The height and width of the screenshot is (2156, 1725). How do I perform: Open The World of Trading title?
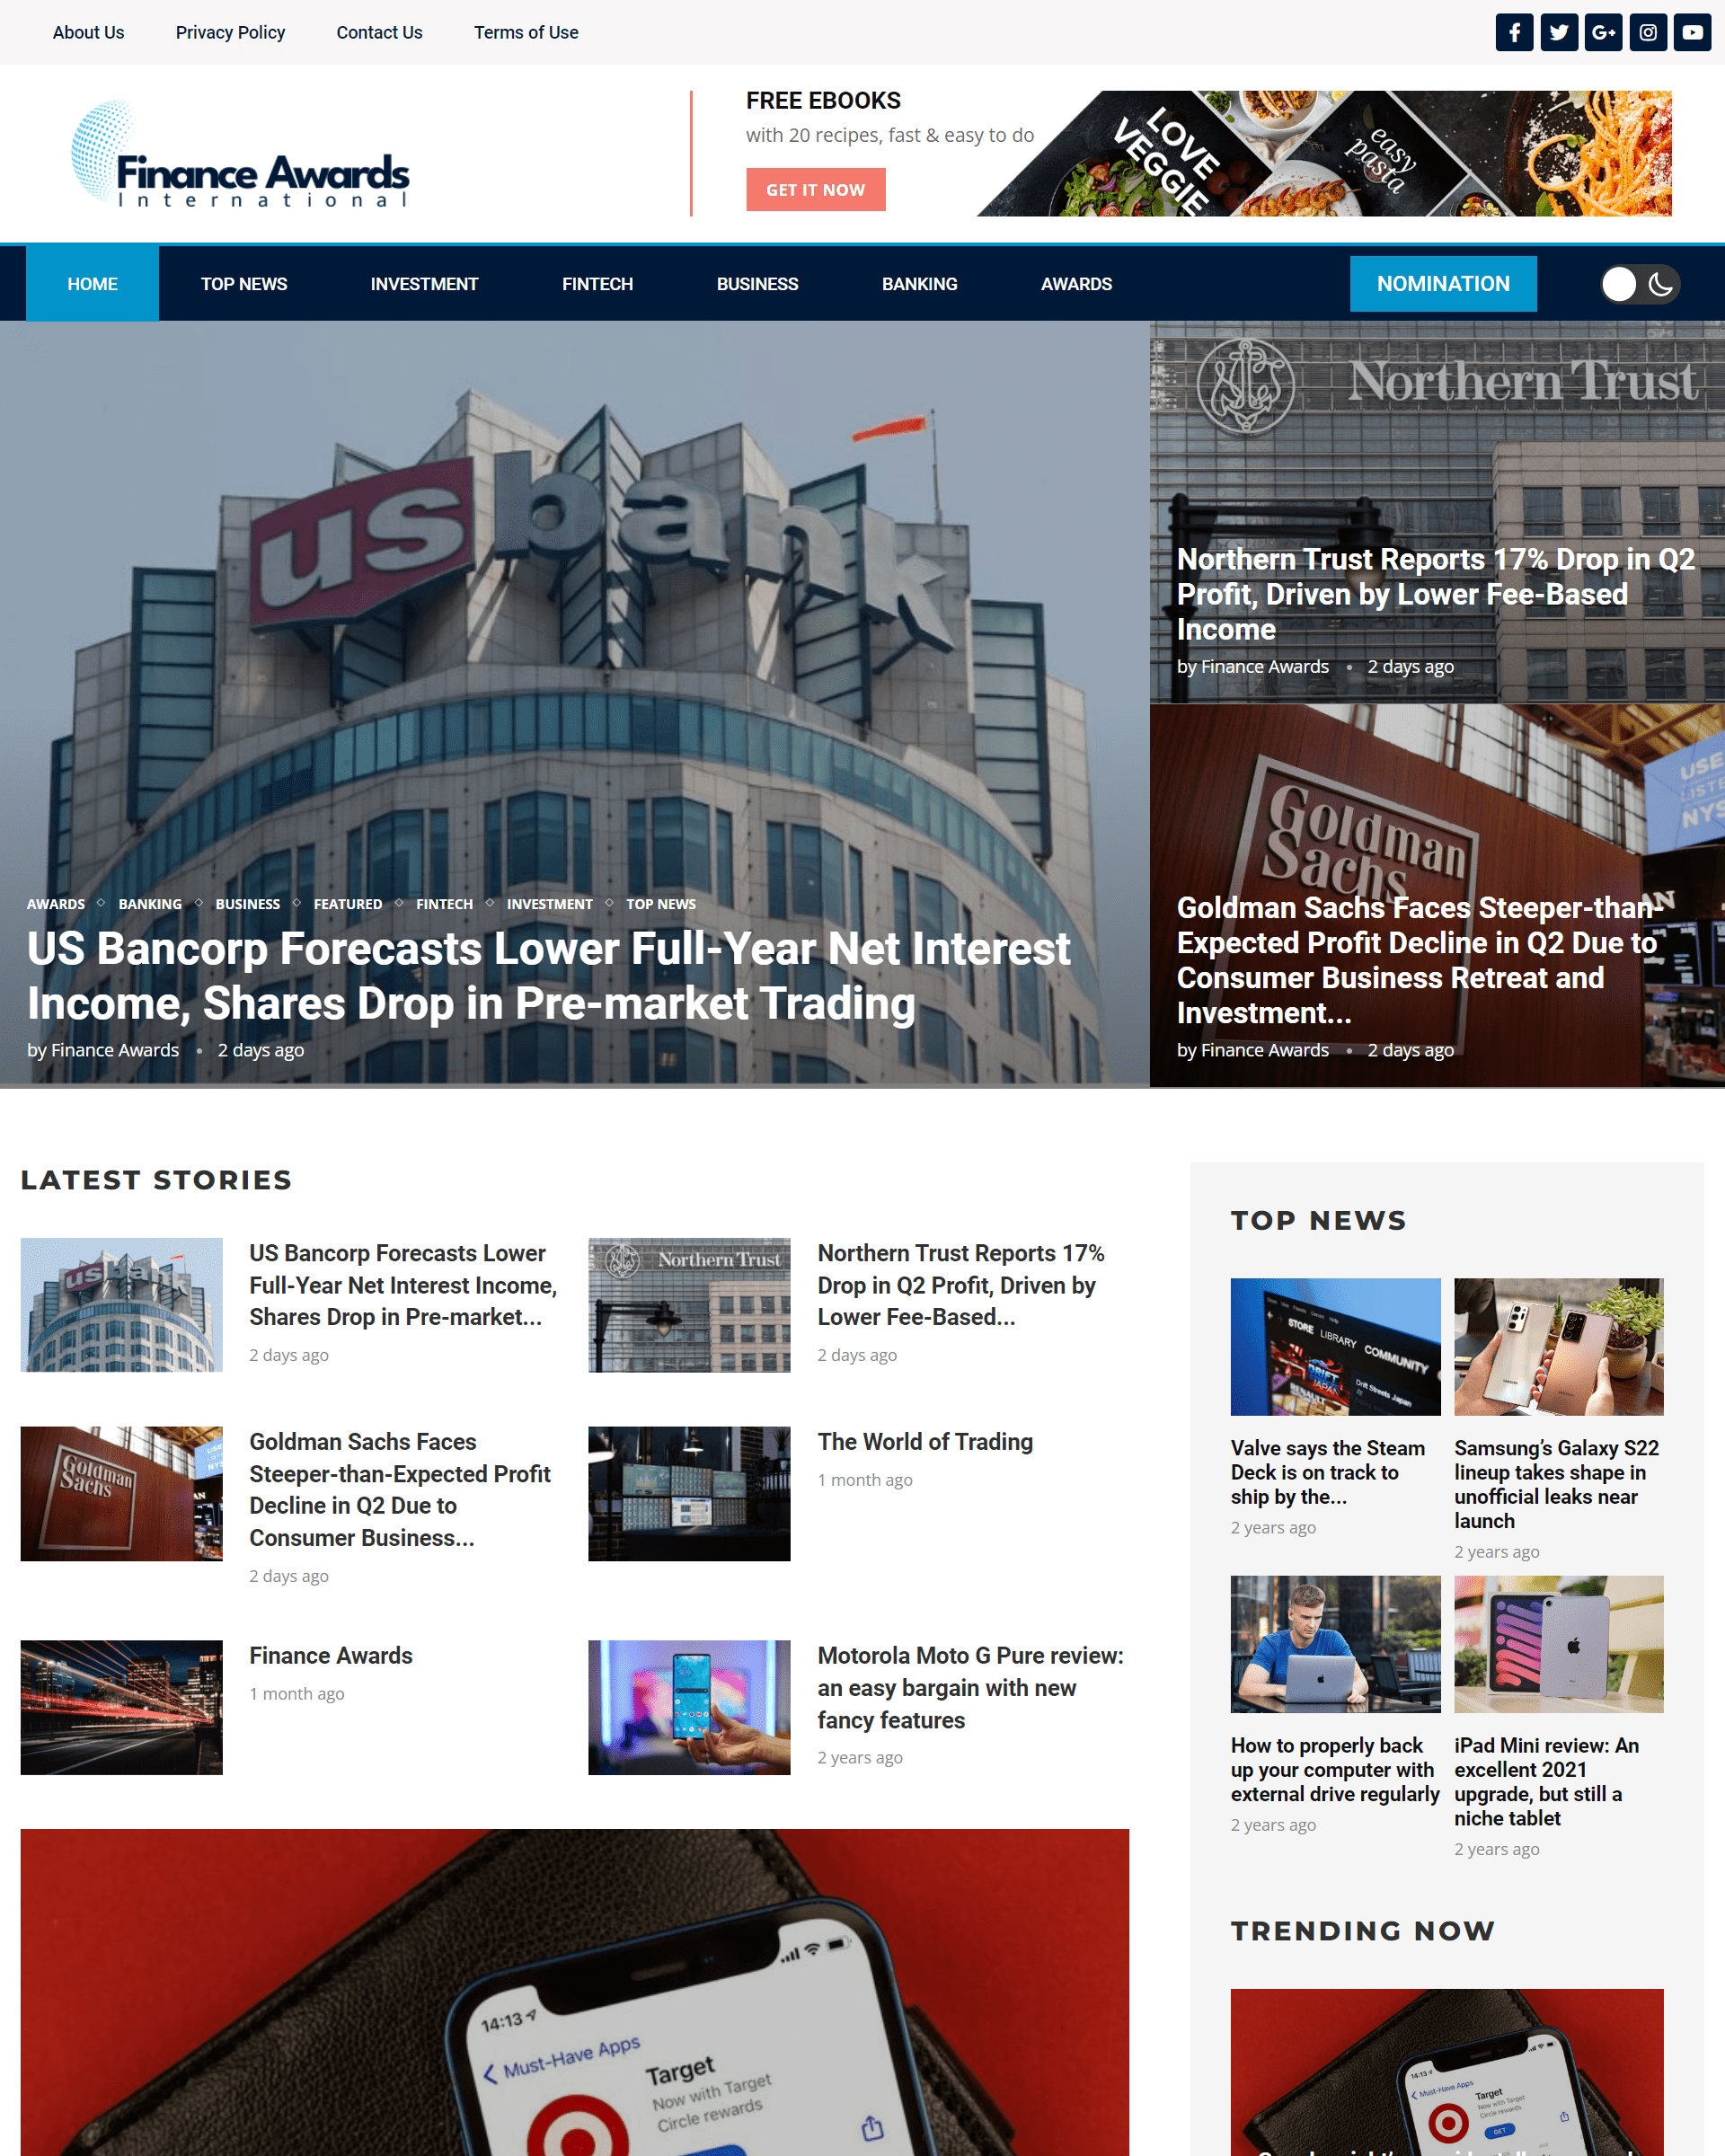[925, 1442]
